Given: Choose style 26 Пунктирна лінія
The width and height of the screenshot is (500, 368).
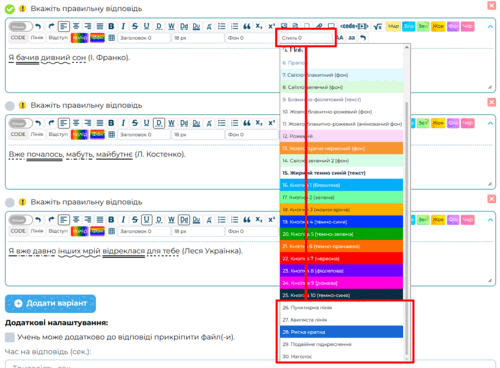Looking at the screenshot, I should 341,307.
